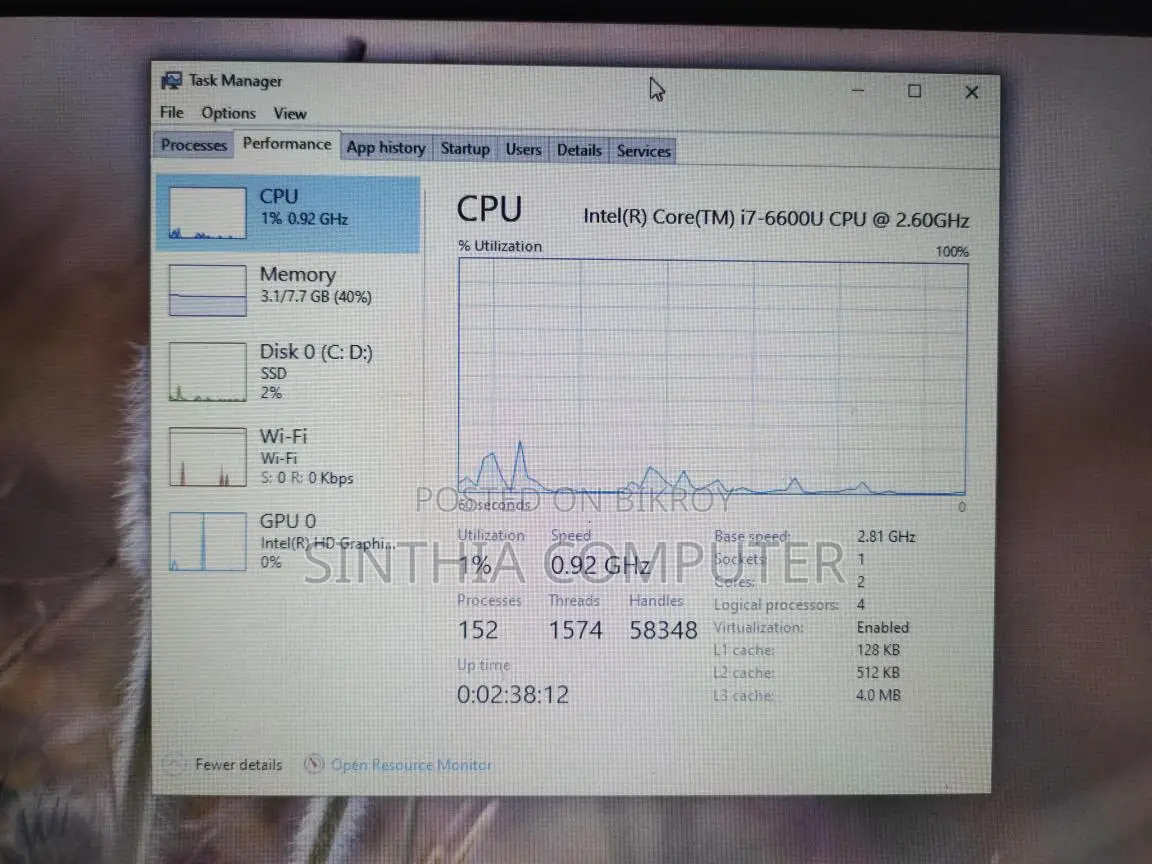Click the Virtualization Enabled value
The image size is (1152, 864).
pyautogui.click(x=882, y=627)
